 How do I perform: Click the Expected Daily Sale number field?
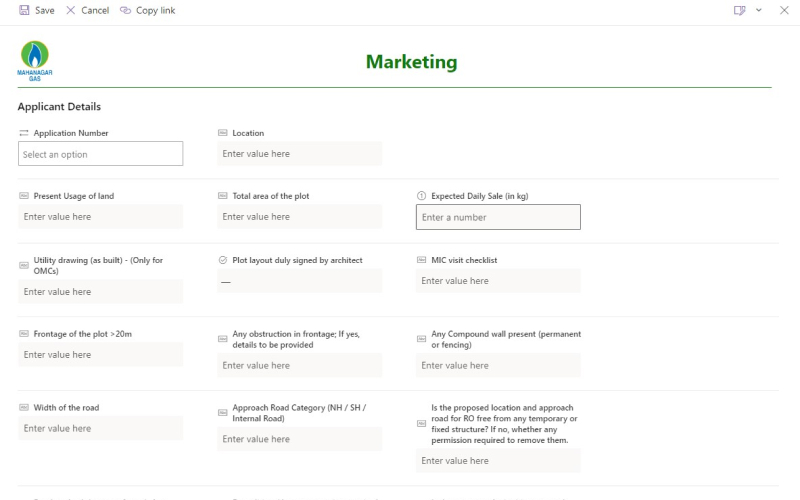point(498,217)
